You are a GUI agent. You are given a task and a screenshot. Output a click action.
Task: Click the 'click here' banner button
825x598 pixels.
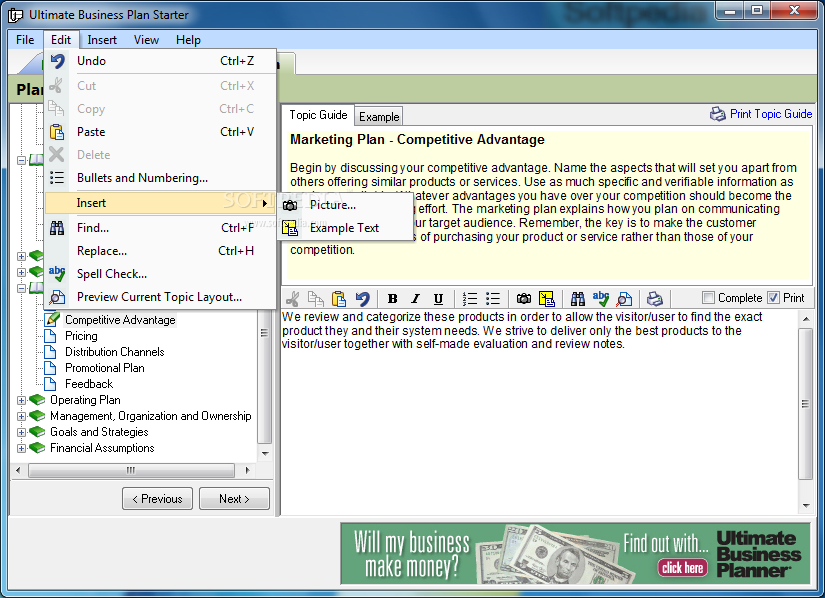(682, 567)
